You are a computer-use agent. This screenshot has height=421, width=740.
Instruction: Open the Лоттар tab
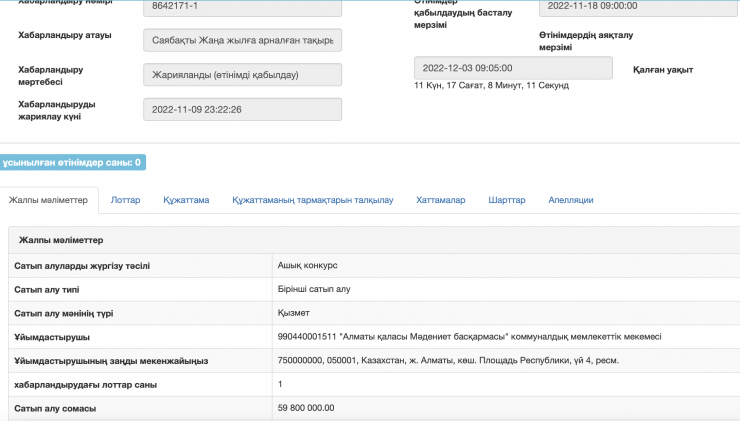pyautogui.click(x=125, y=200)
